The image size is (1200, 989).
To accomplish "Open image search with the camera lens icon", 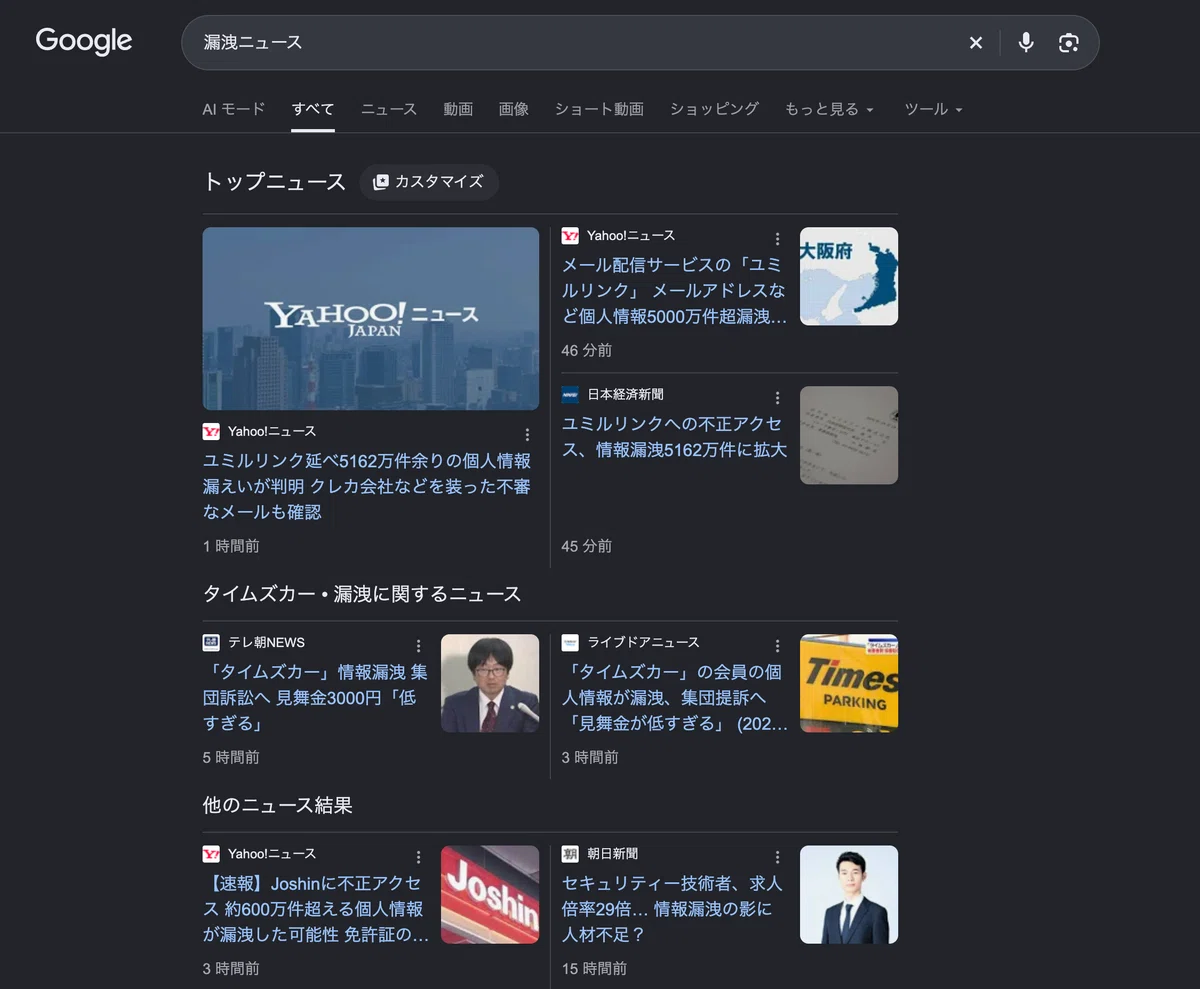I will pyautogui.click(x=1069, y=42).
